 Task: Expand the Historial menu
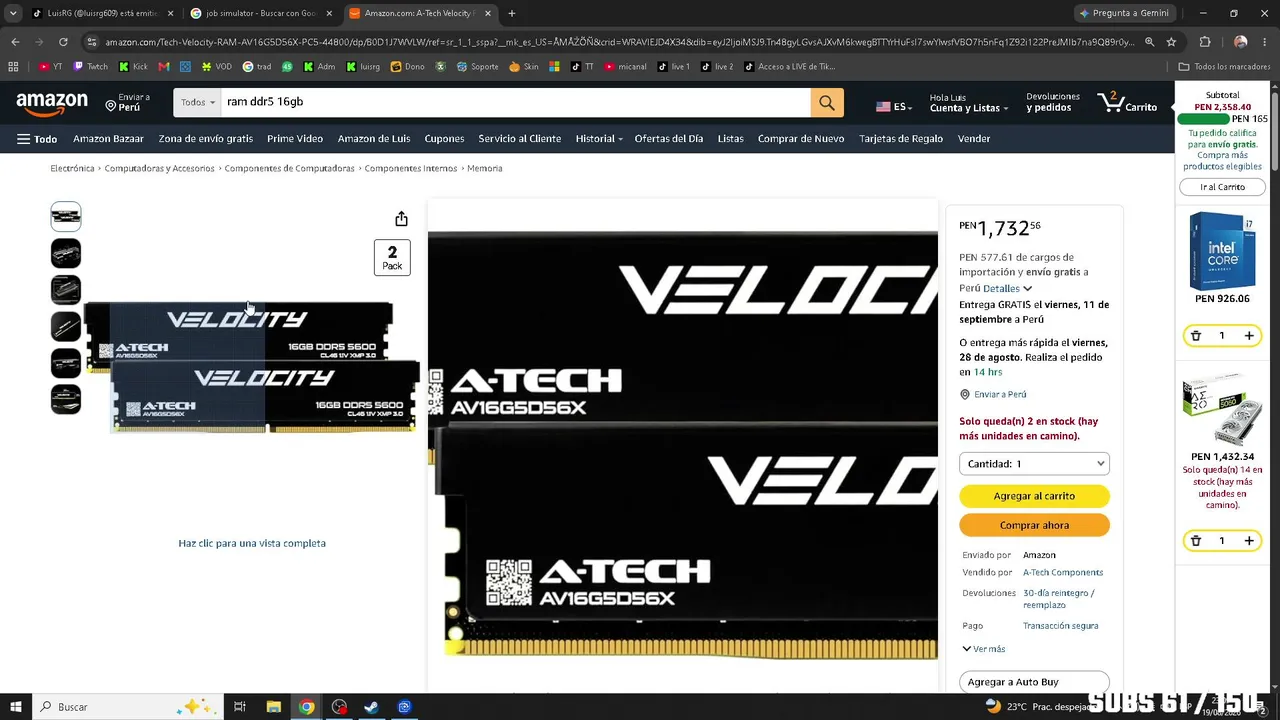click(599, 139)
